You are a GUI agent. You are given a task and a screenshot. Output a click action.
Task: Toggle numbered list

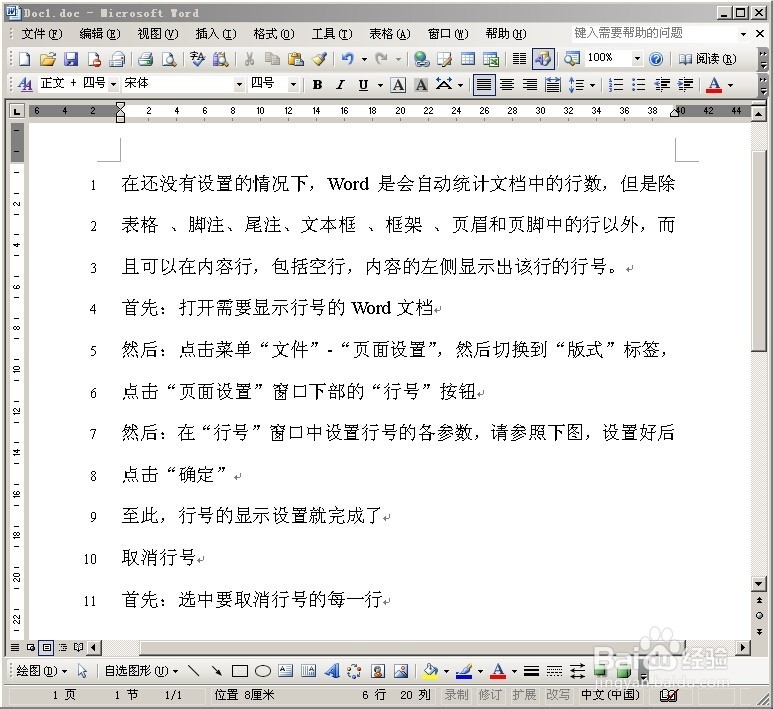coord(616,85)
